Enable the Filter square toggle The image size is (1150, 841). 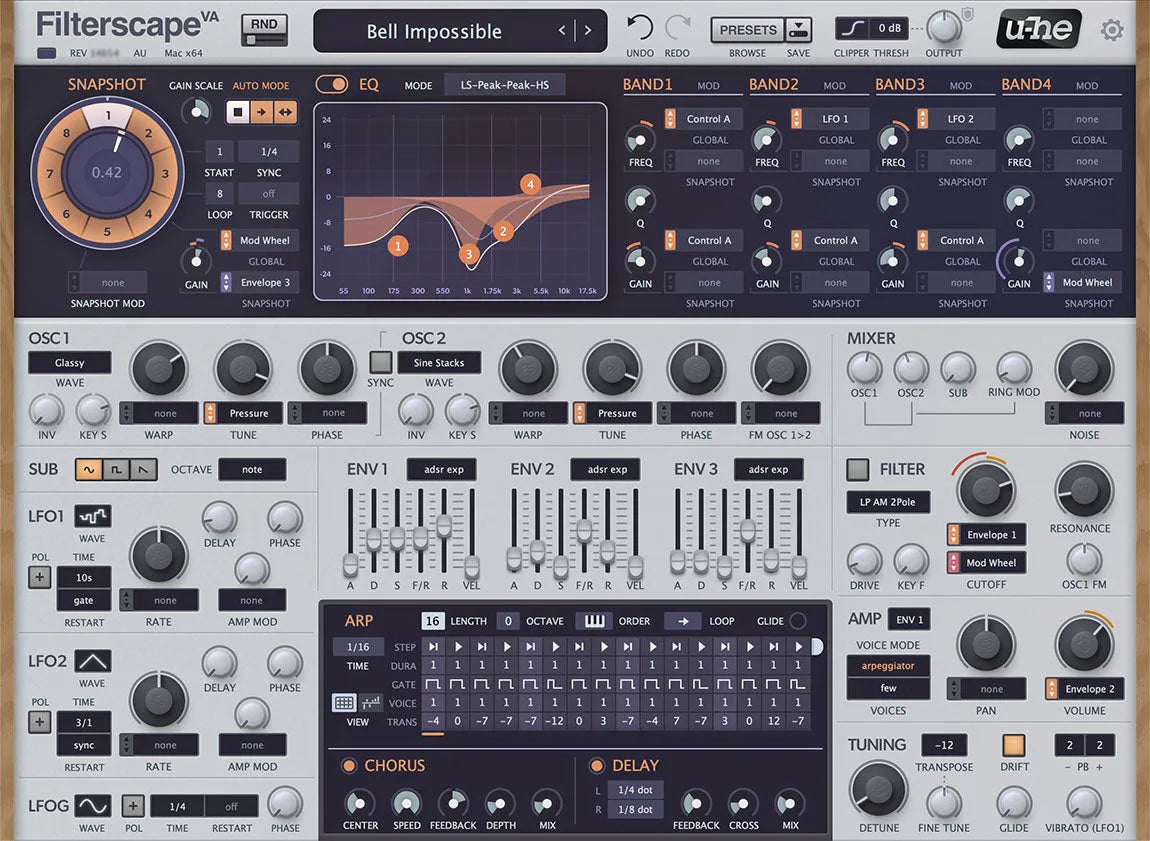click(x=857, y=469)
